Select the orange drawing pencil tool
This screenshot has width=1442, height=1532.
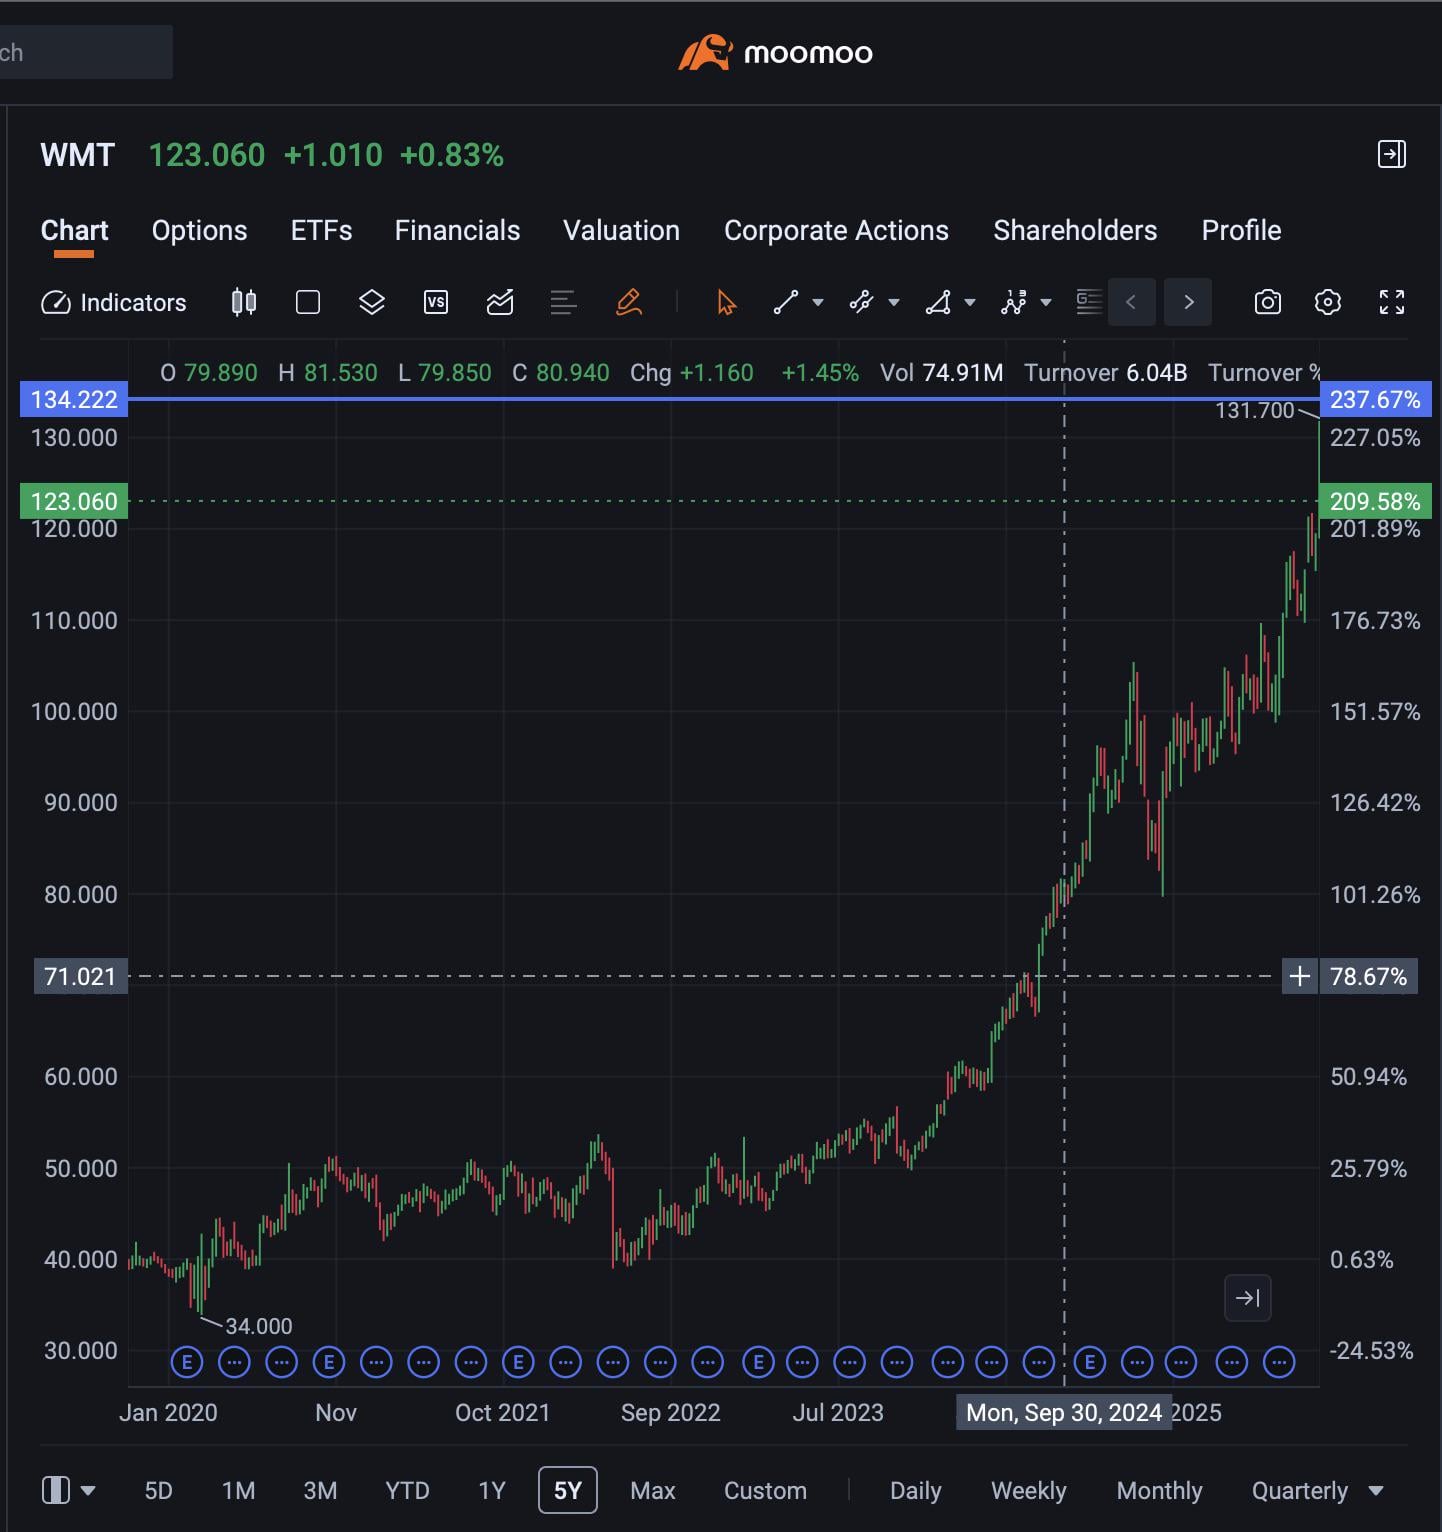[x=628, y=302]
